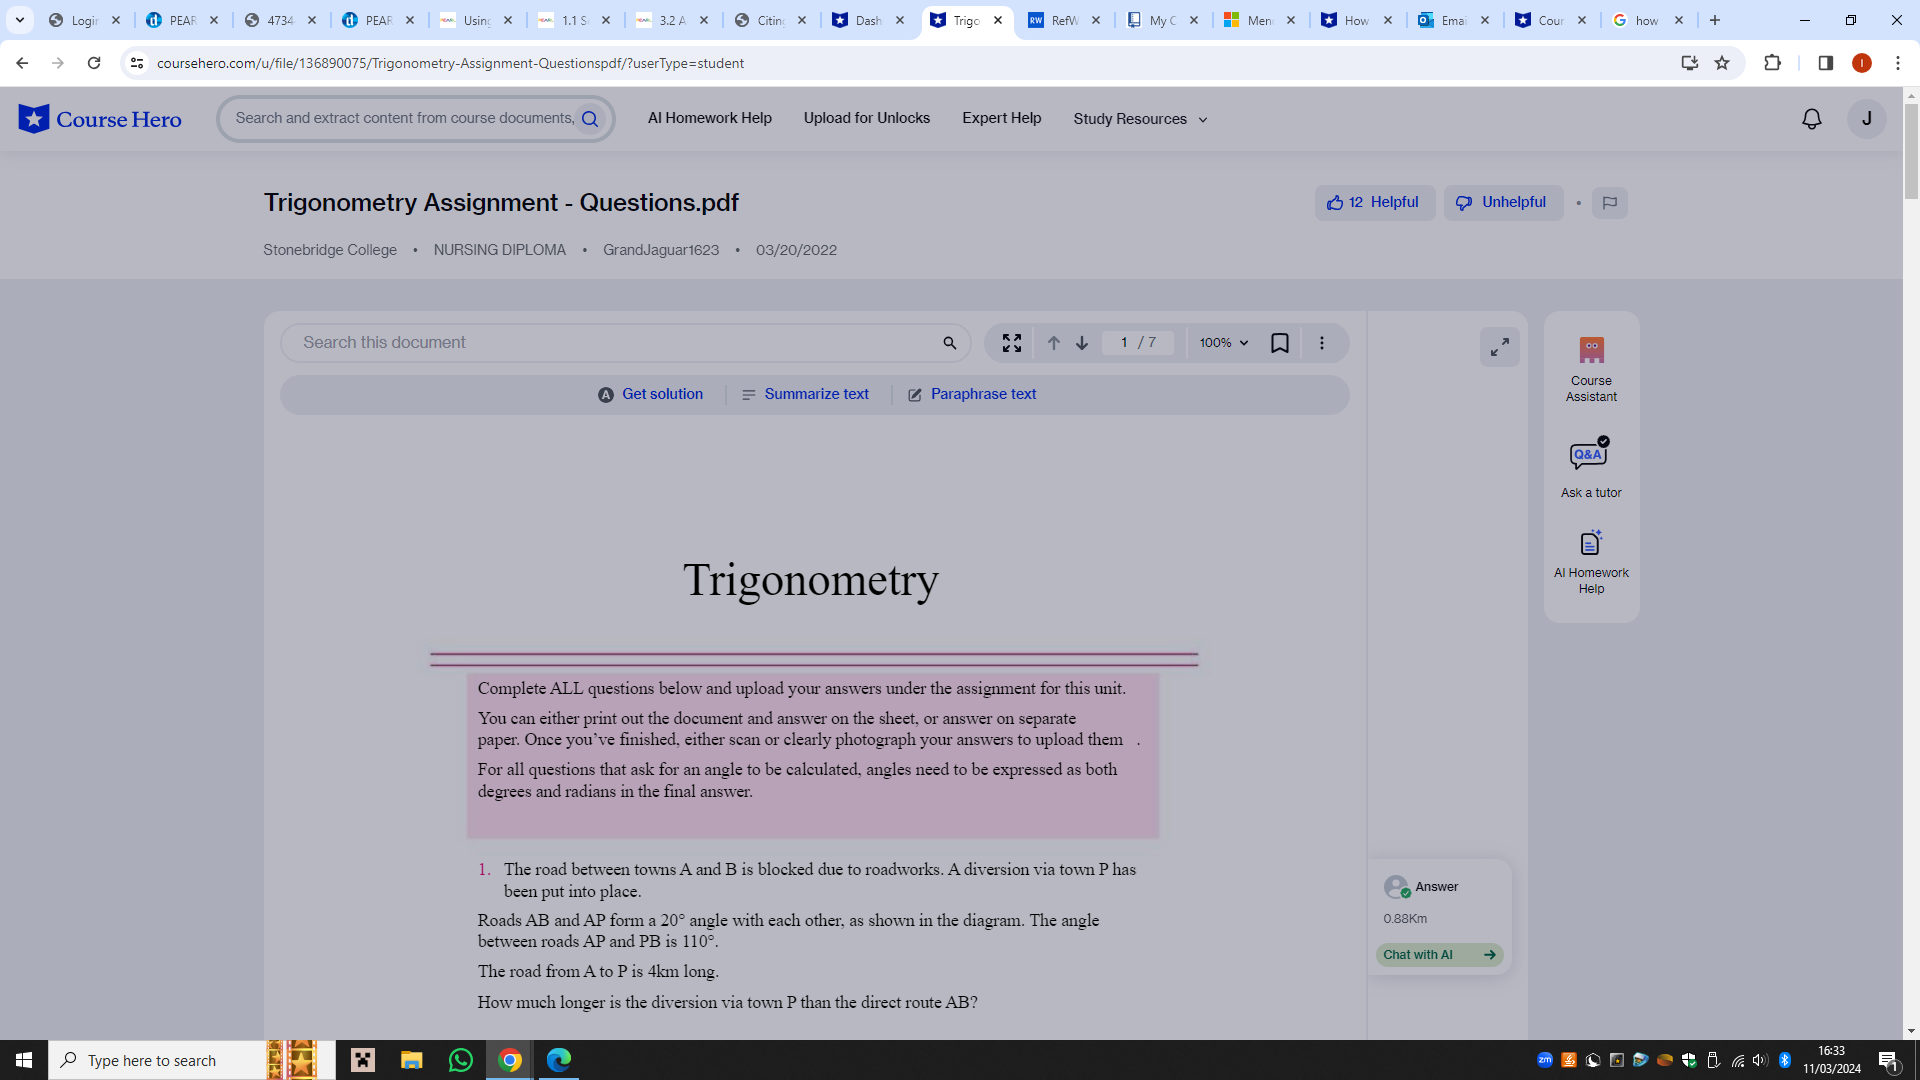Mark the document as Unhelpful

tap(1503, 202)
